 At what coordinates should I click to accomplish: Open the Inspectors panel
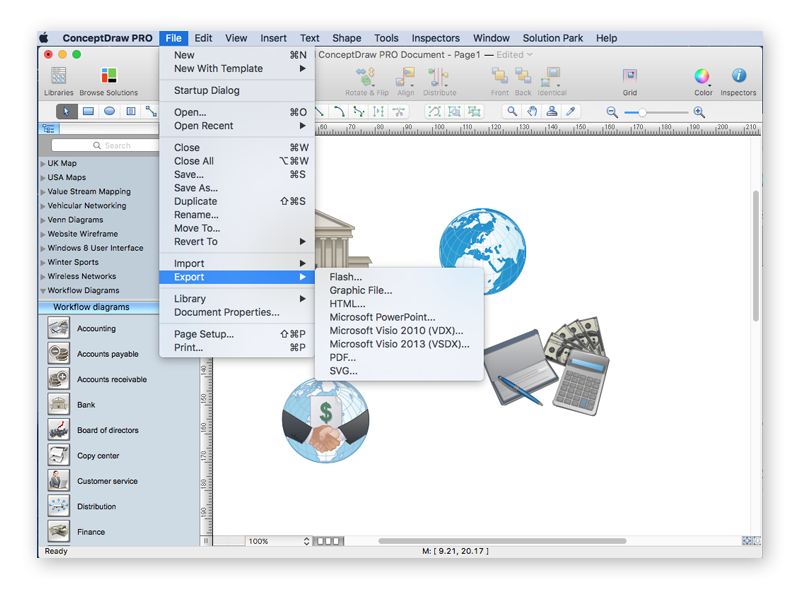tap(738, 77)
